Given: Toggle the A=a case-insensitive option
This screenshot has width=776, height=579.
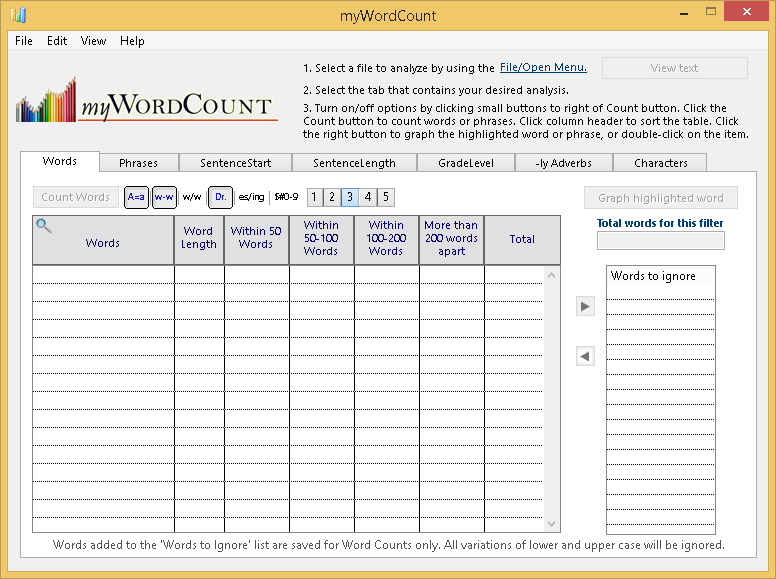Looking at the screenshot, I should 136,197.
